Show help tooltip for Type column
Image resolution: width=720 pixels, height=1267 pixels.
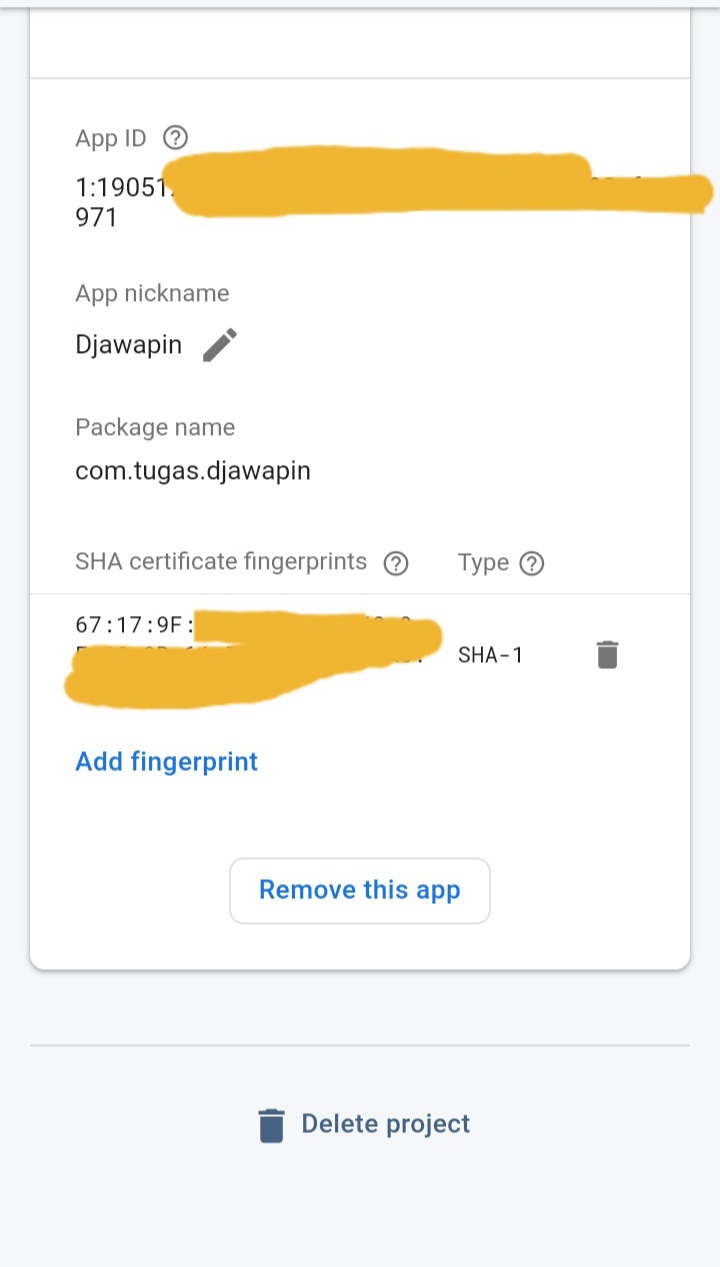(x=532, y=563)
